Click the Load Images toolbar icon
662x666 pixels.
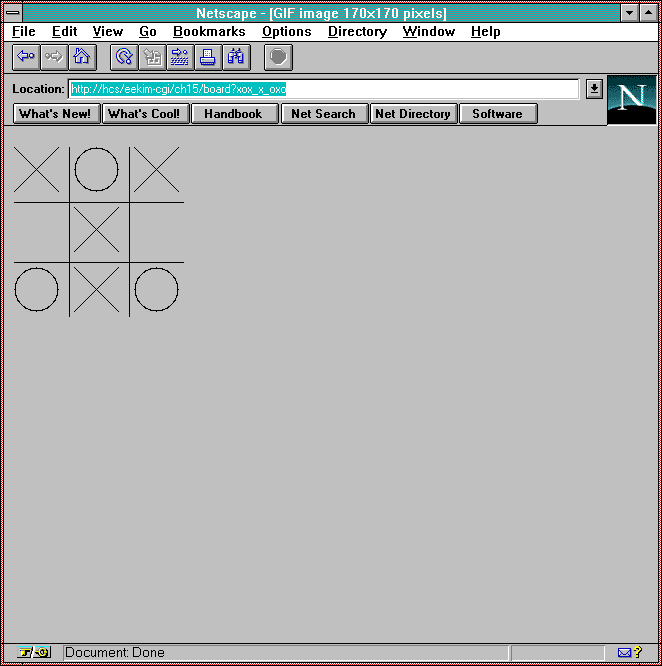(153, 57)
